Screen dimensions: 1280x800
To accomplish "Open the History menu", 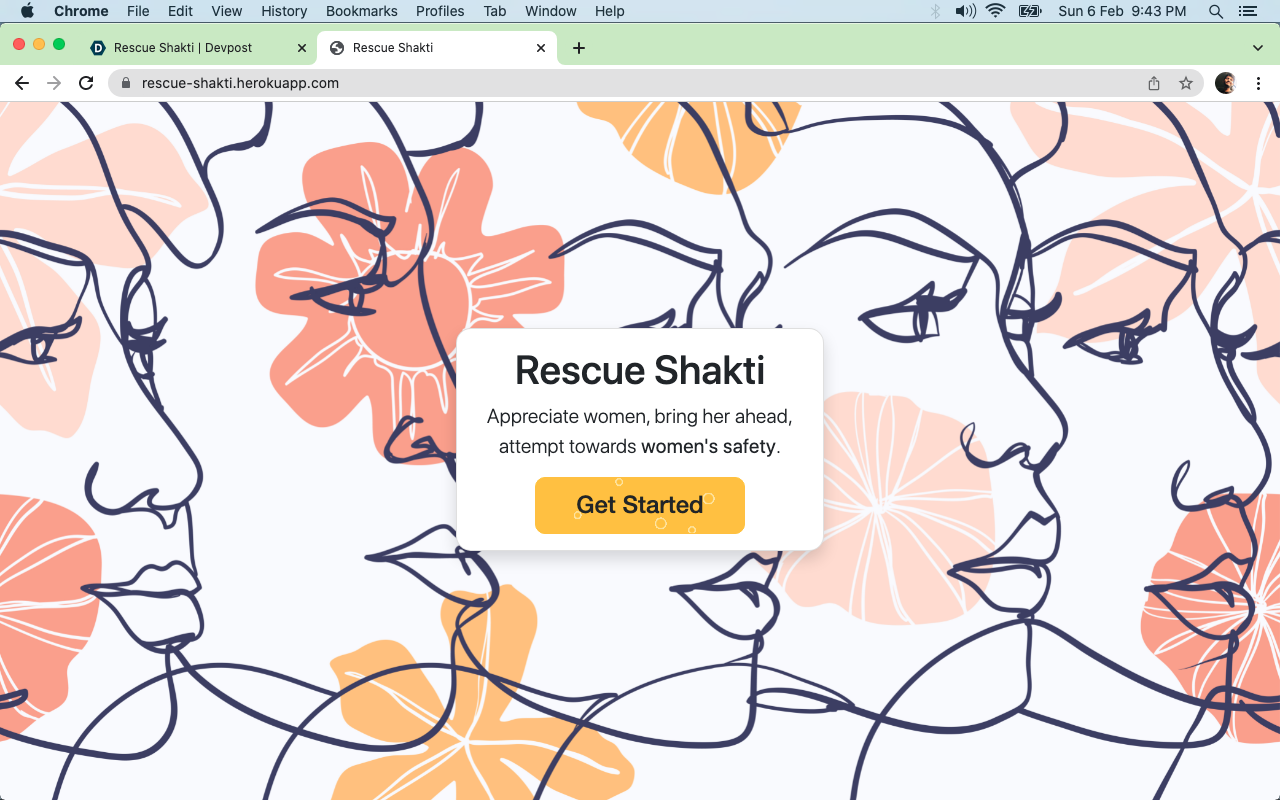I will 284,11.
